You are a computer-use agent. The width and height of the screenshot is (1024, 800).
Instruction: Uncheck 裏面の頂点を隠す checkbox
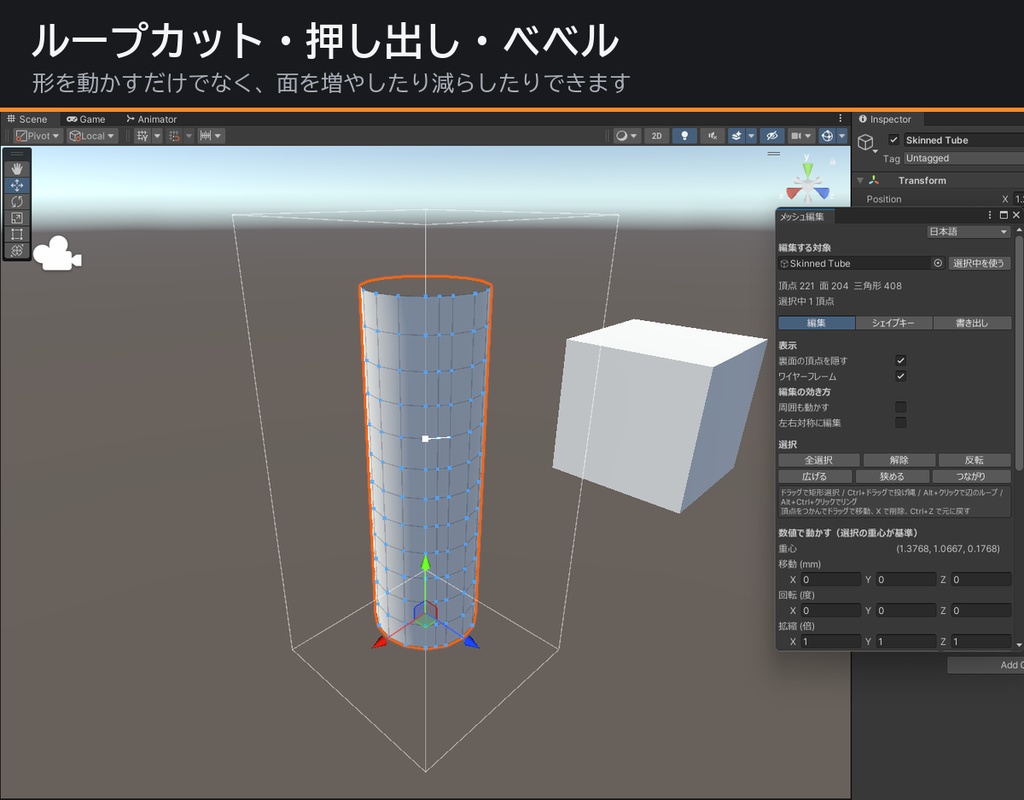pos(901,360)
